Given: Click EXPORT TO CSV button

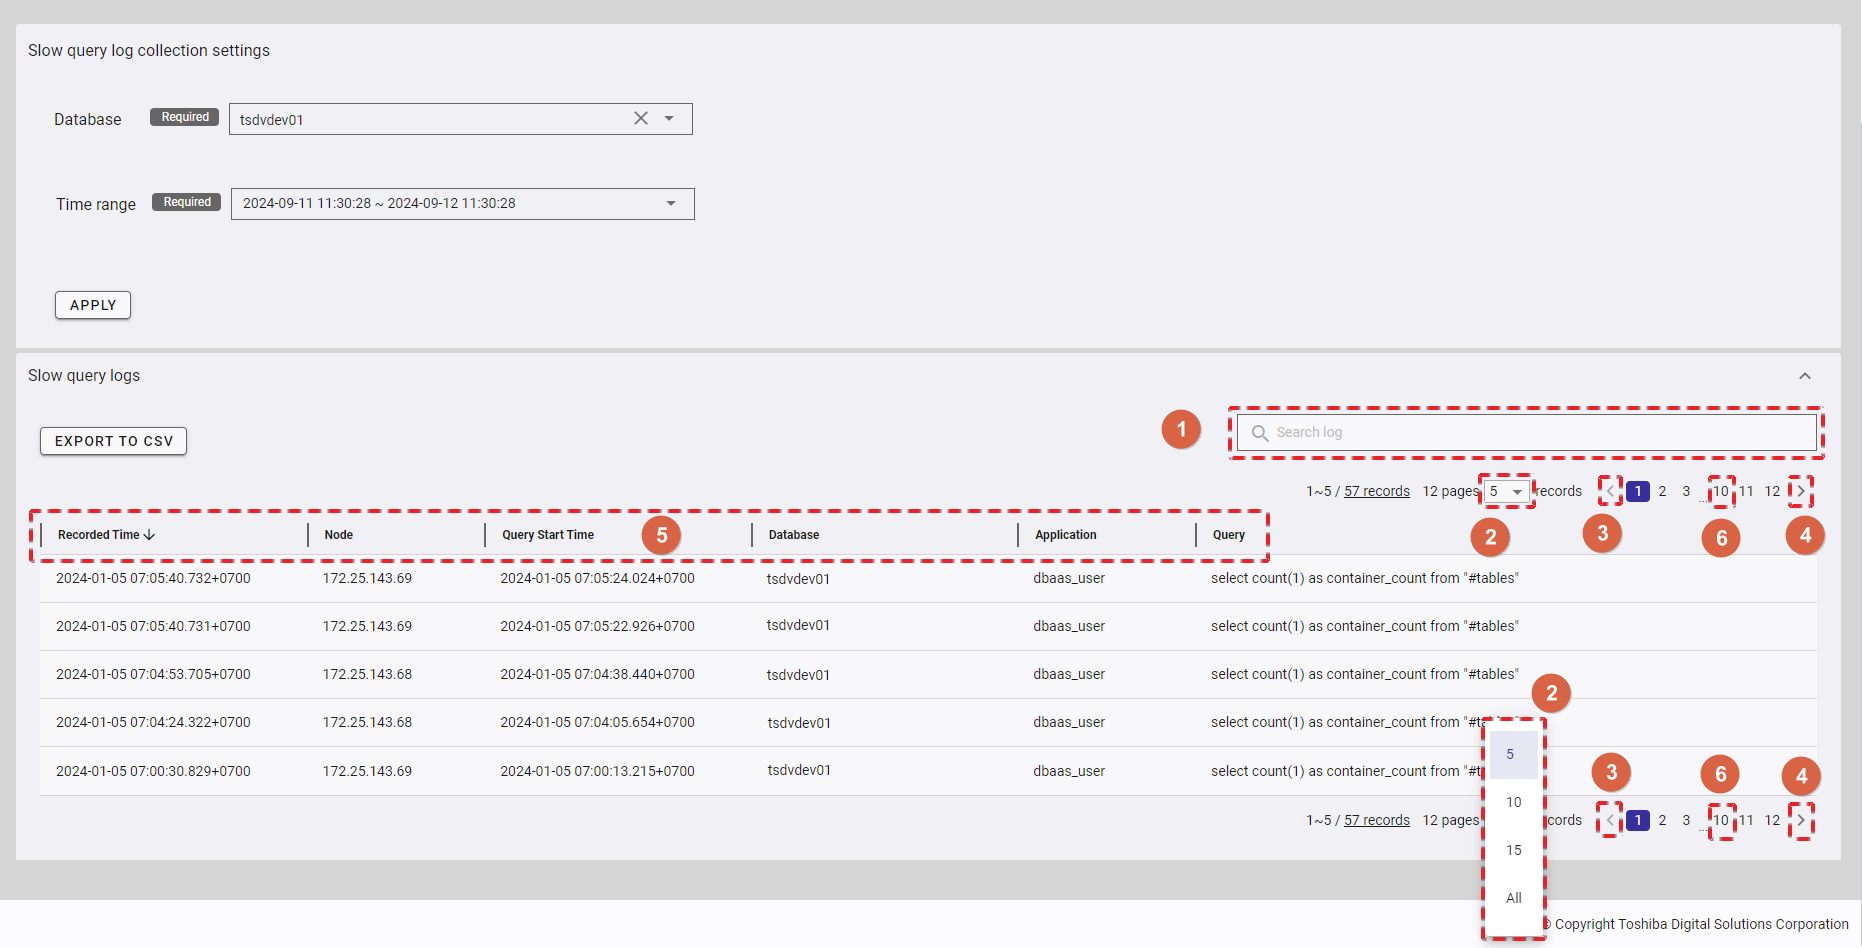Looking at the screenshot, I should pyautogui.click(x=113, y=441).
